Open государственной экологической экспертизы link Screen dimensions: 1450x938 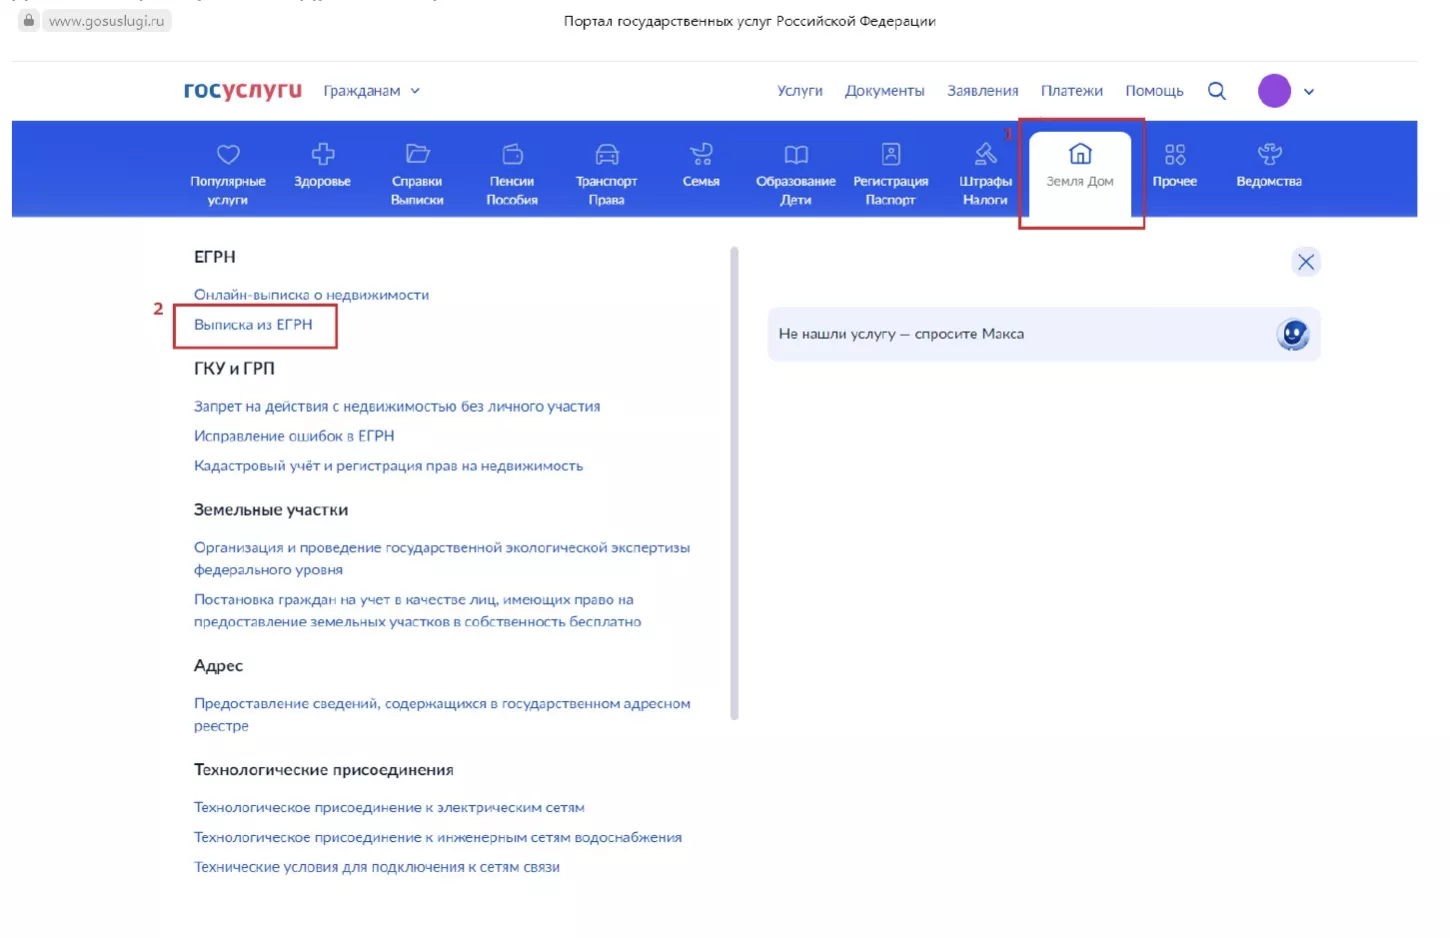pos(441,559)
